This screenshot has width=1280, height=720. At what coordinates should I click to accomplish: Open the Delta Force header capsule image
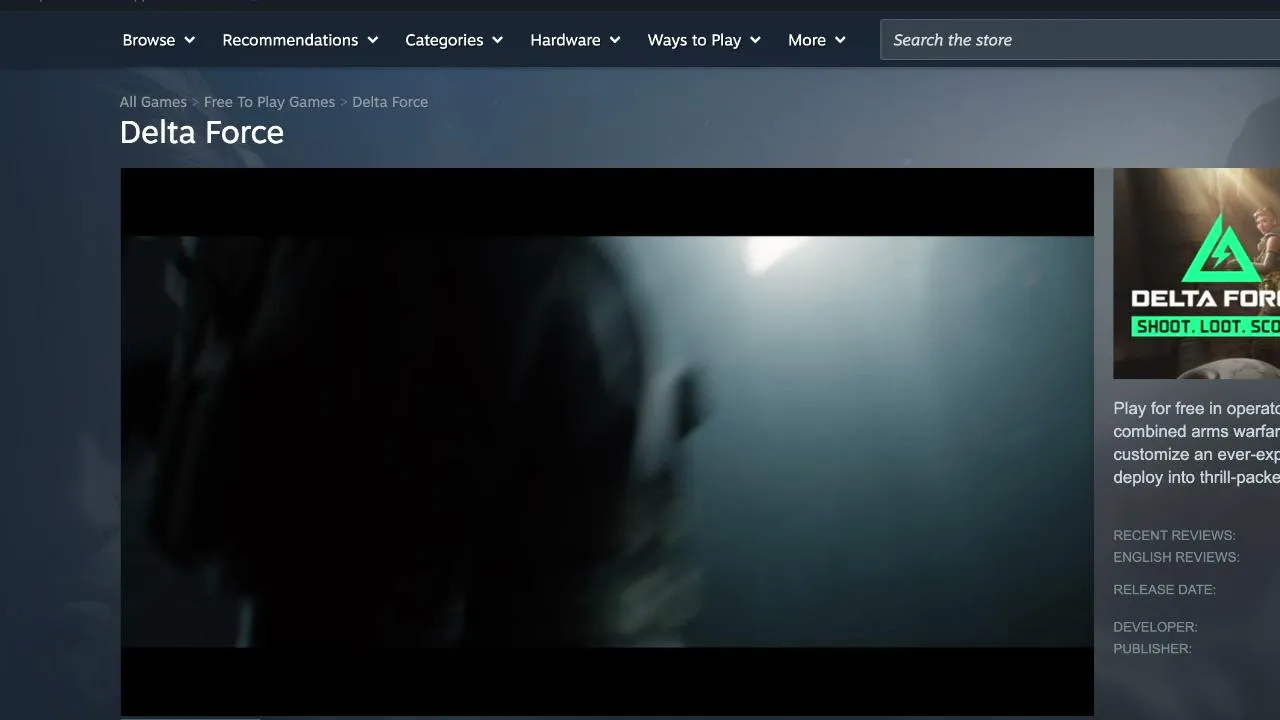pos(1196,273)
